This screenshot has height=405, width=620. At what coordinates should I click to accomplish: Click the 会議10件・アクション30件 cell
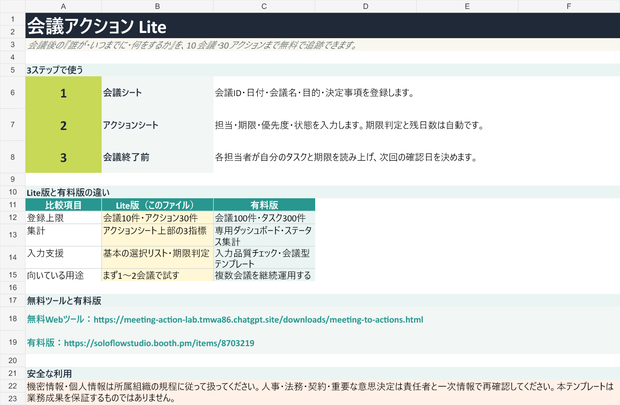[x=157, y=218]
